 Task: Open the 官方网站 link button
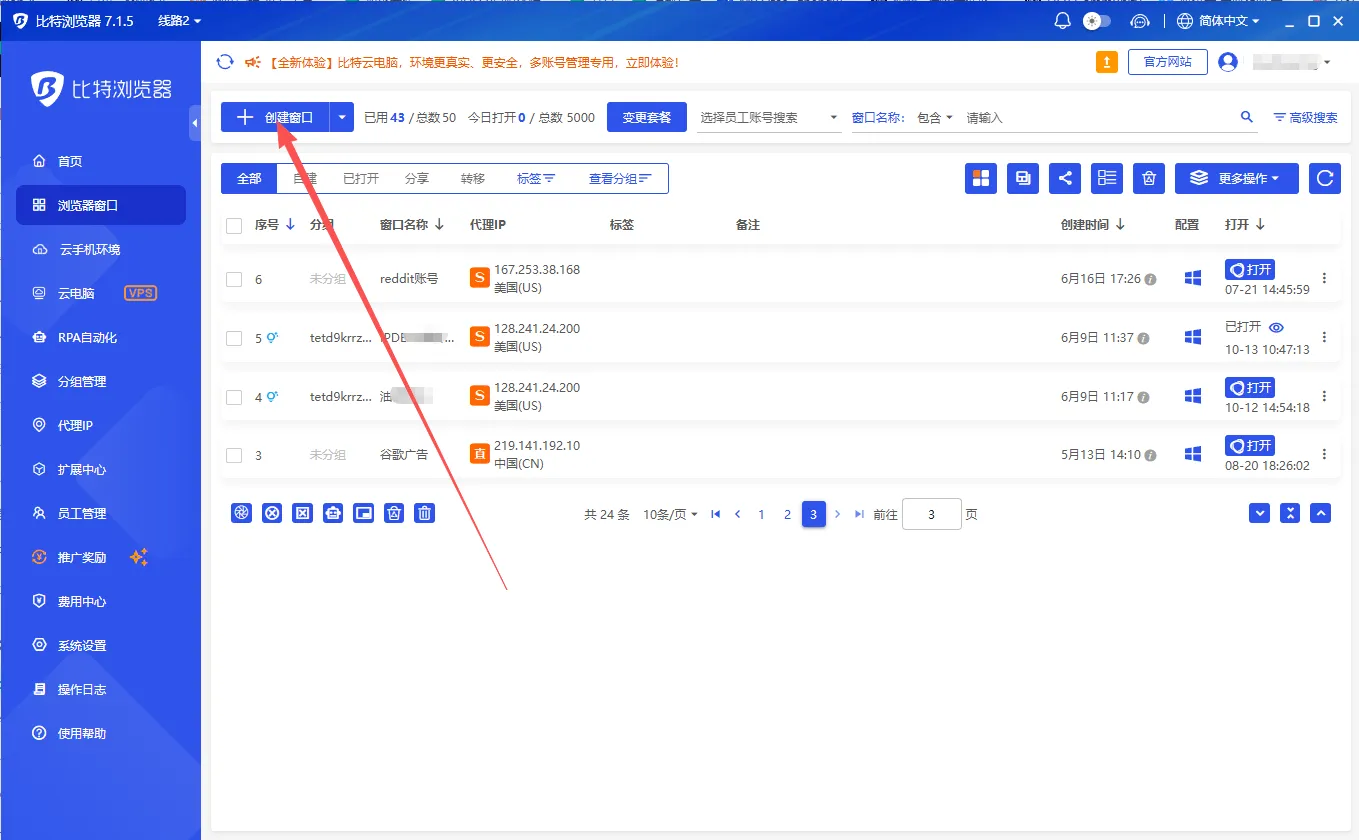[1168, 62]
